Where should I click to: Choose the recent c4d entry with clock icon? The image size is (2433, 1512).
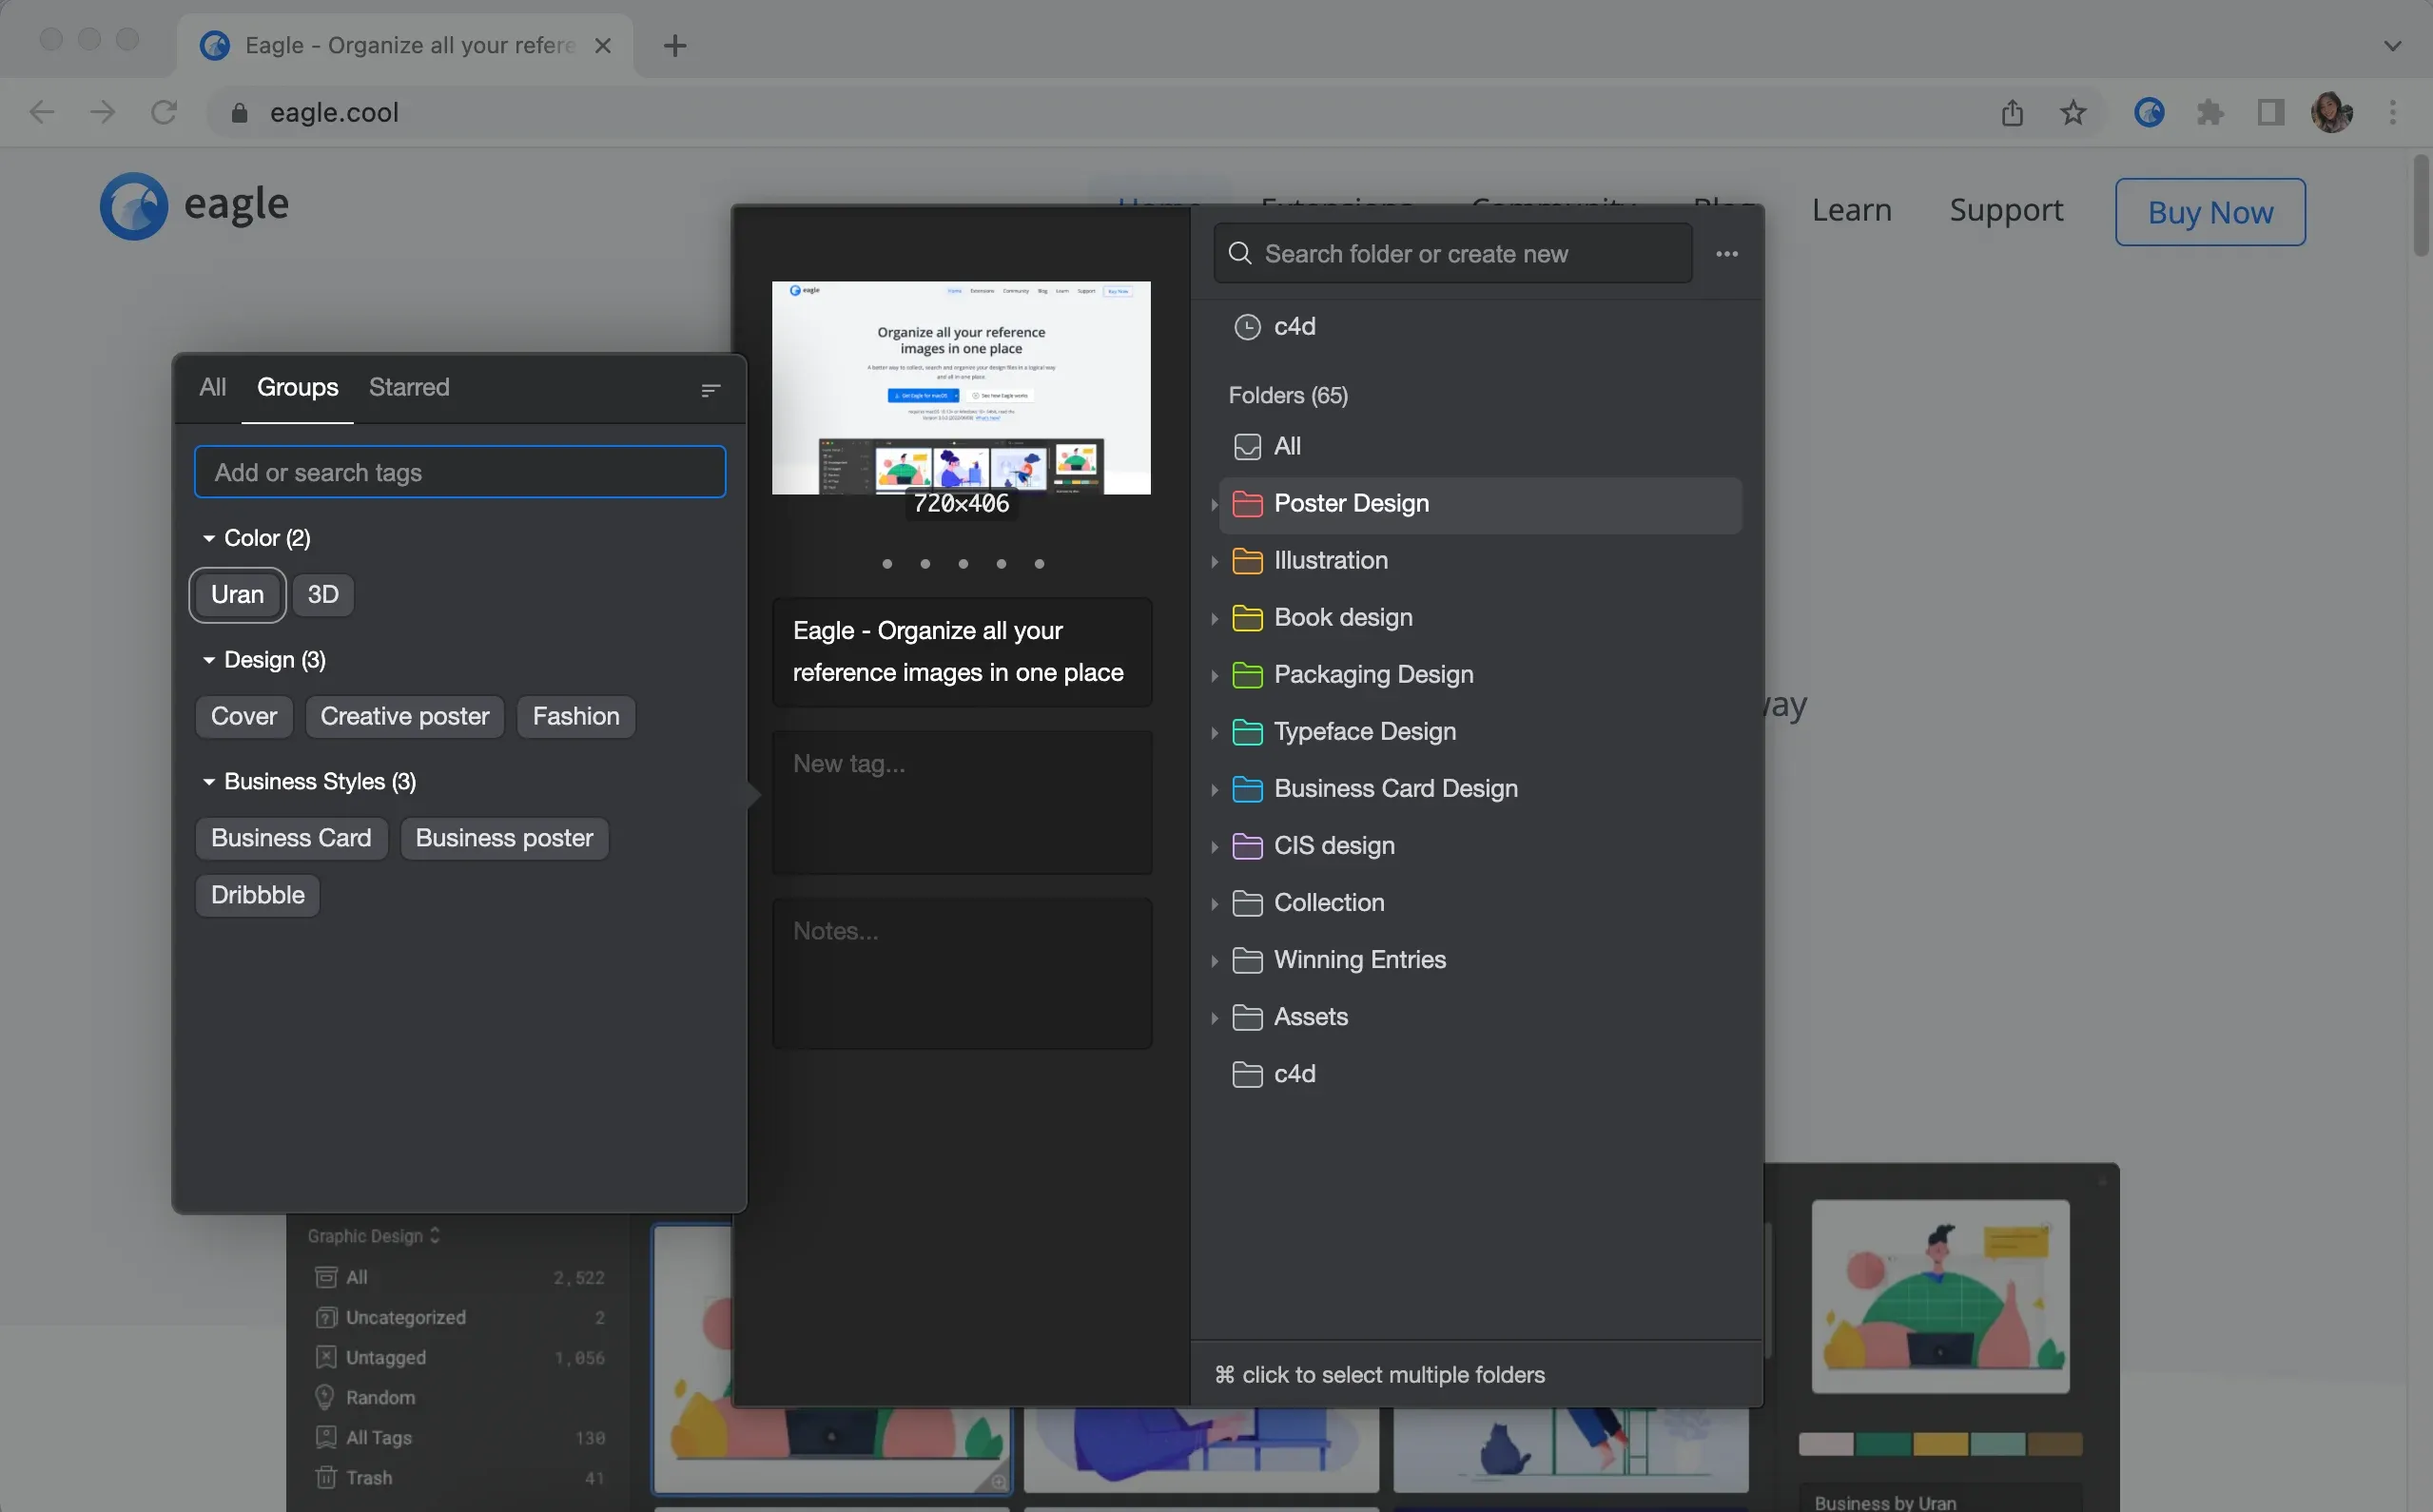click(x=1480, y=327)
